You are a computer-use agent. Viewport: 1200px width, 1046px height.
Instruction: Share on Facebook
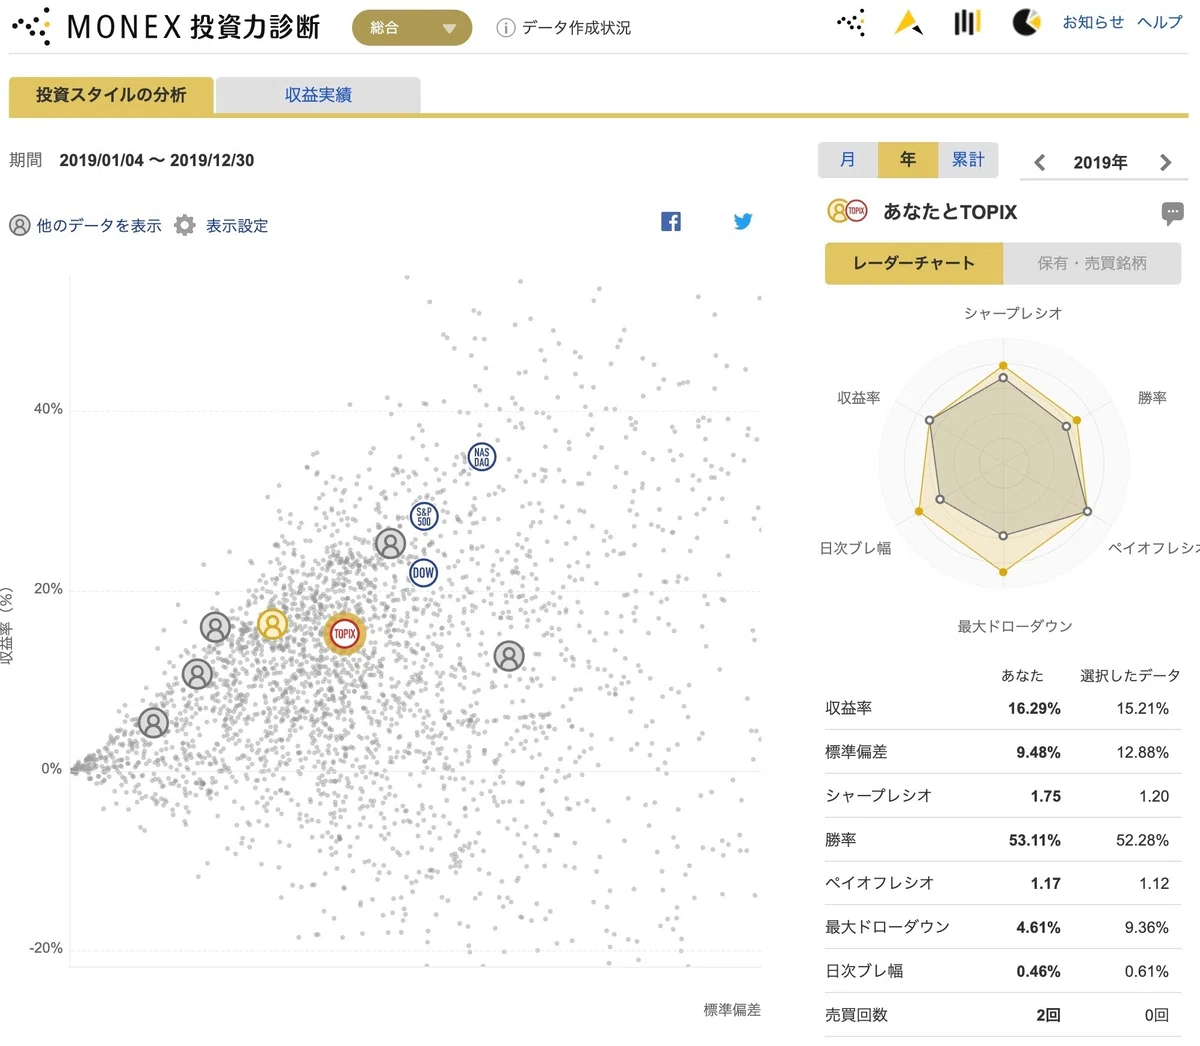671,222
